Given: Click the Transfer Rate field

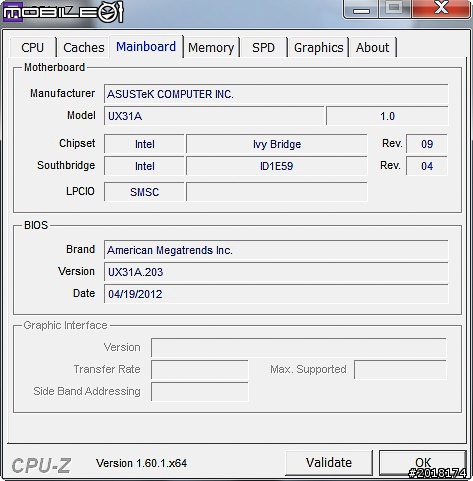Looking at the screenshot, I should pos(200,370).
